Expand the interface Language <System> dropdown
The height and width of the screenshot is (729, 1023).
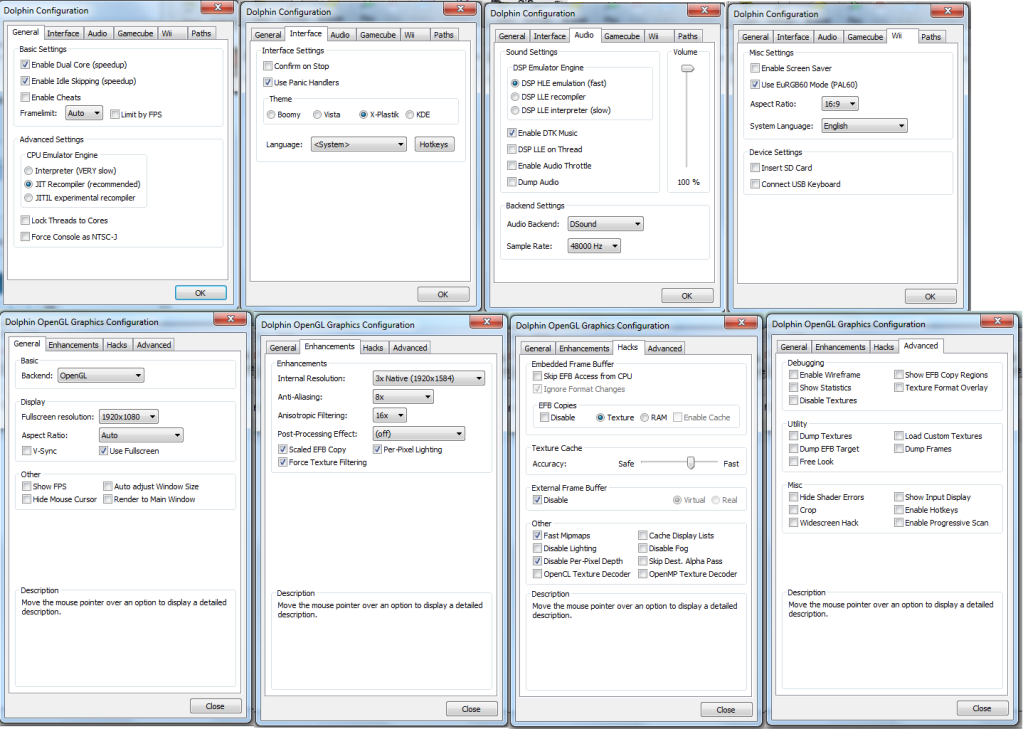point(358,144)
